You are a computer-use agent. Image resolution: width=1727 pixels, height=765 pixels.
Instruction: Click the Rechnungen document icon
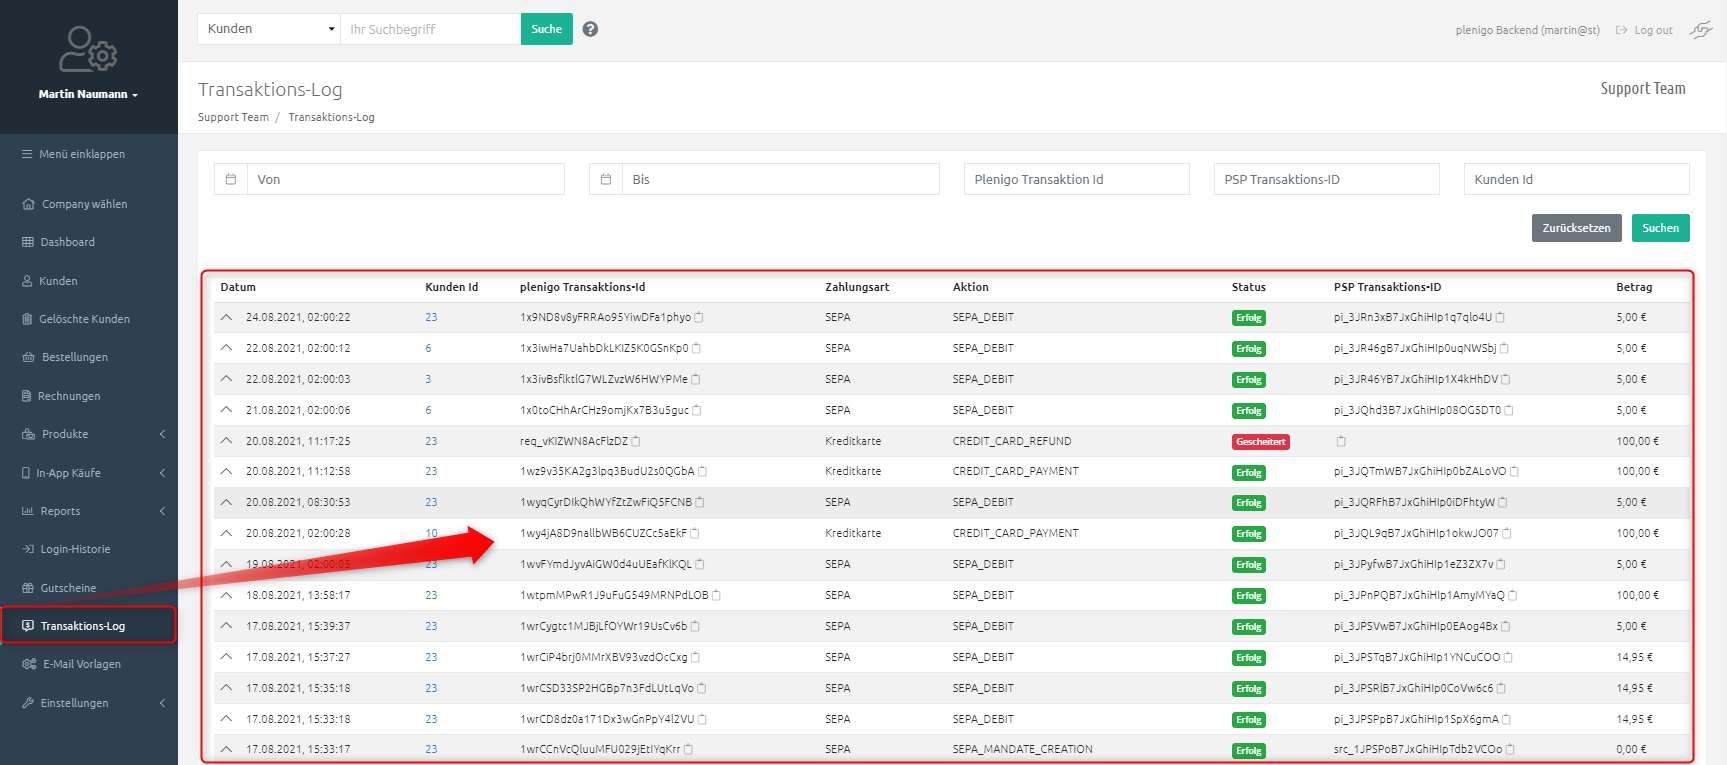[27, 396]
